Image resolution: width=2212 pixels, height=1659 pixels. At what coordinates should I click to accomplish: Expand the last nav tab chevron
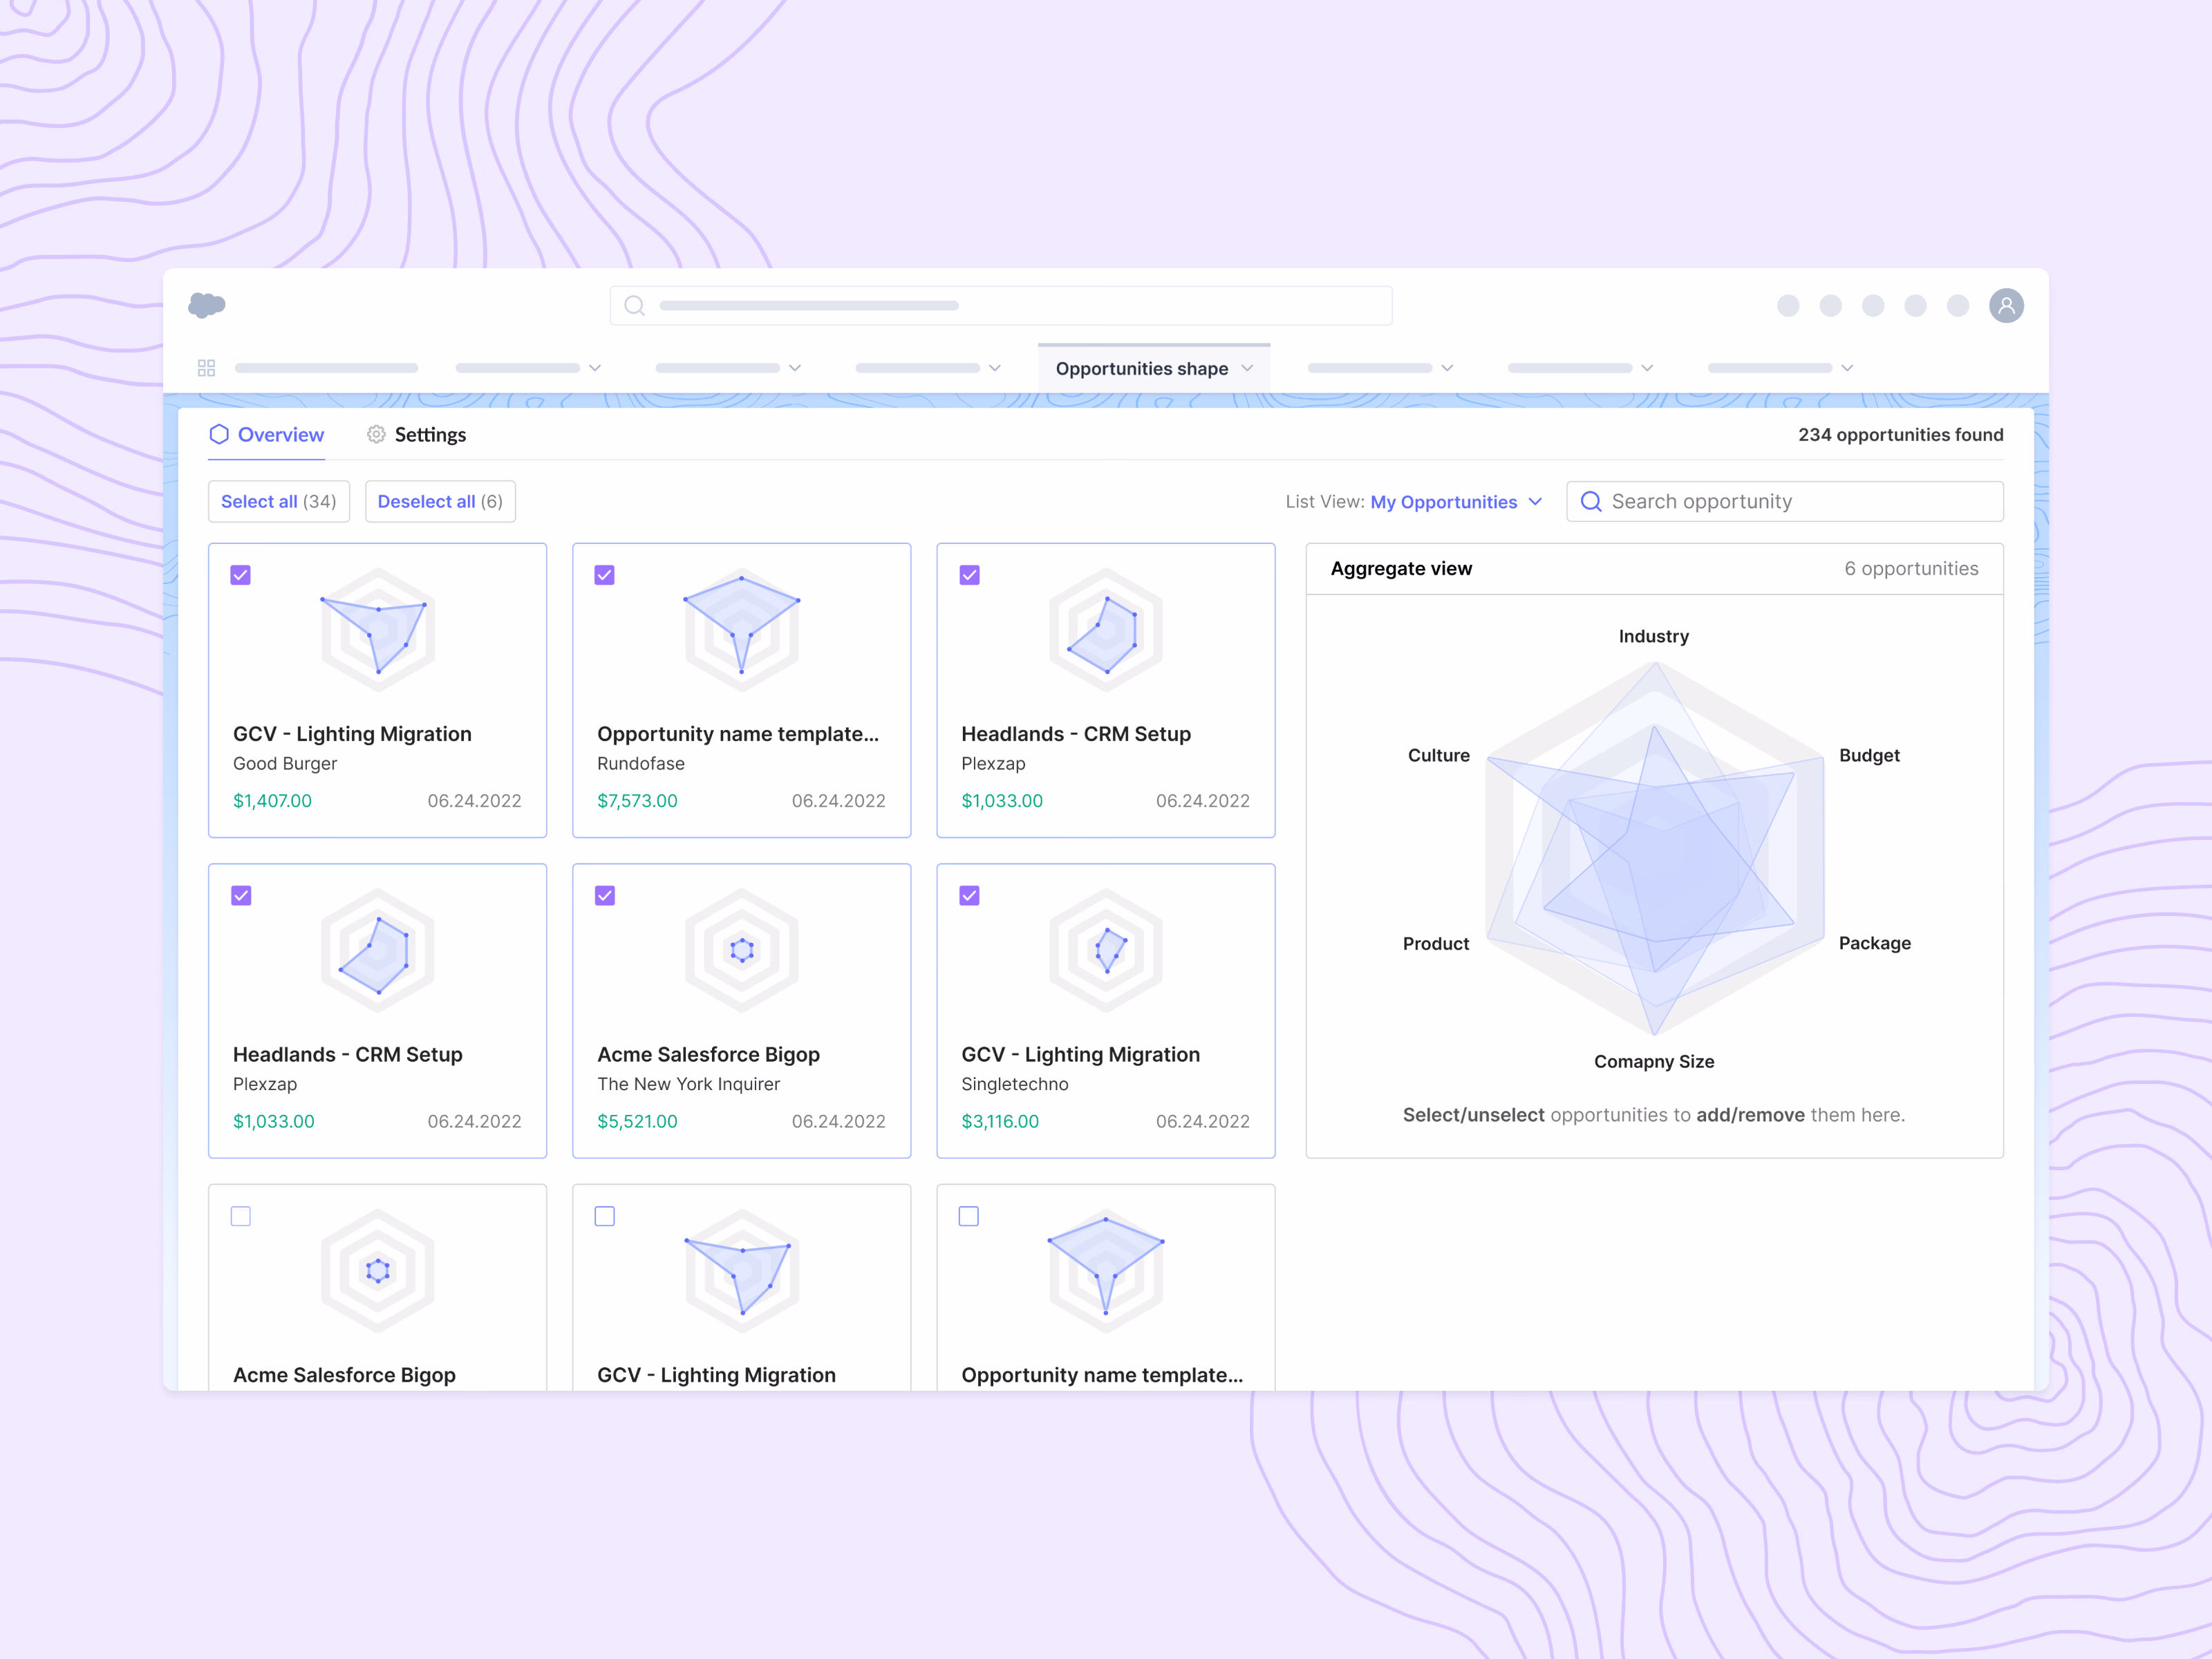(1847, 368)
